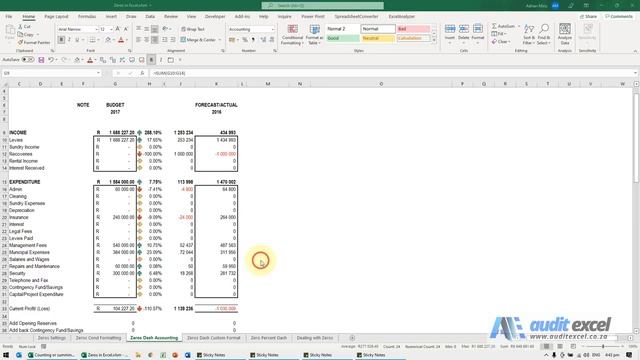640x360 pixels.
Task: Click the Comma Style icon
Action: (253, 40)
